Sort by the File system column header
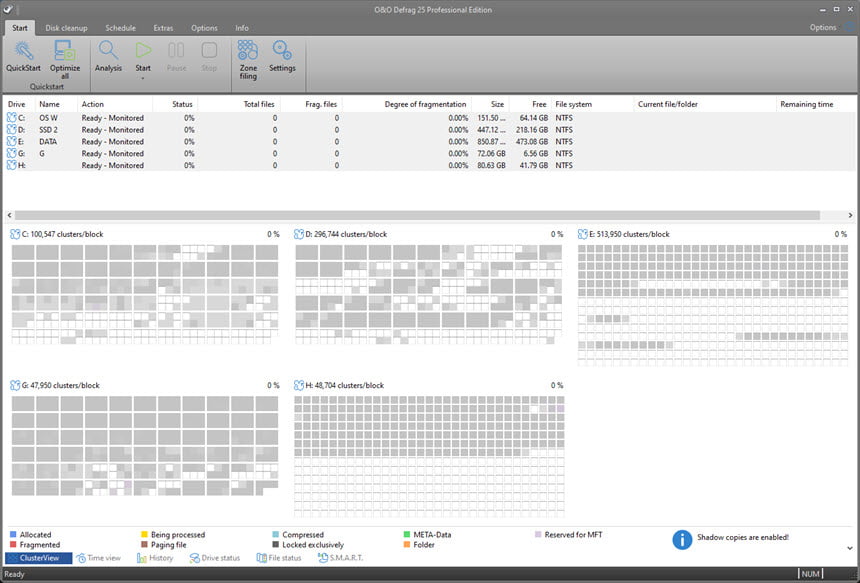Image resolution: width=860 pixels, height=583 pixels. click(x=592, y=104)
